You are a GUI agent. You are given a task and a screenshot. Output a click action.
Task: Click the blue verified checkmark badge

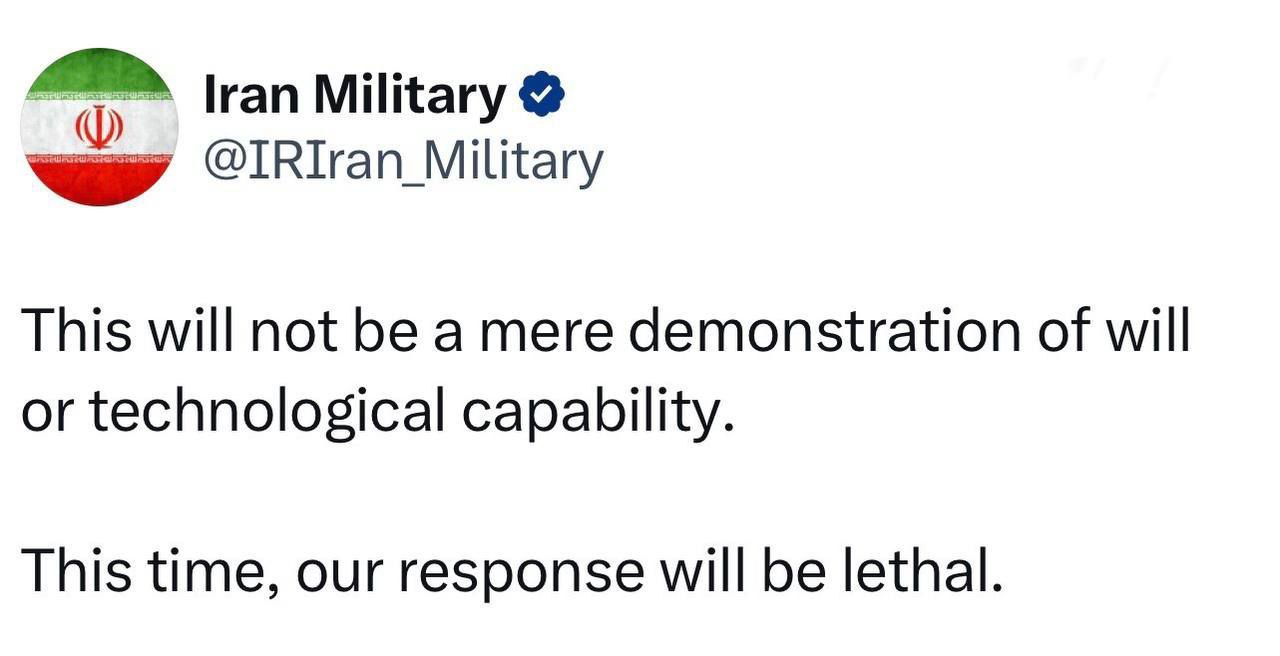[x=542, y=96]
